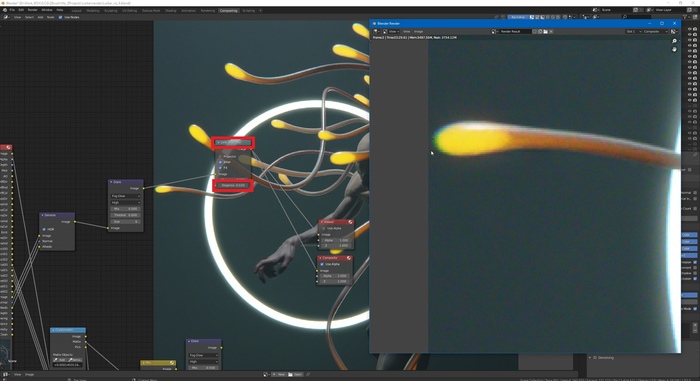Open the image browse dropdown beside Render Result
This screenshot has height=381, width=700.
494,31
